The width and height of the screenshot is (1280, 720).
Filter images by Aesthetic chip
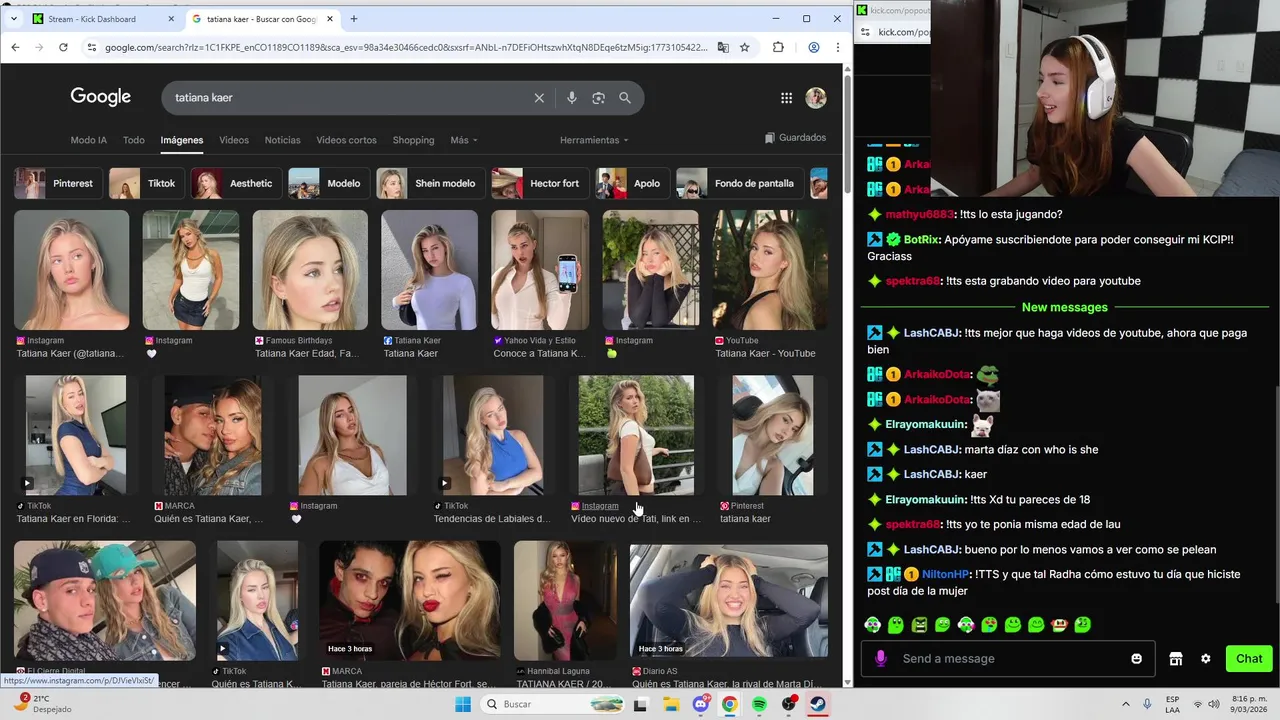click(x=236, y=183)
